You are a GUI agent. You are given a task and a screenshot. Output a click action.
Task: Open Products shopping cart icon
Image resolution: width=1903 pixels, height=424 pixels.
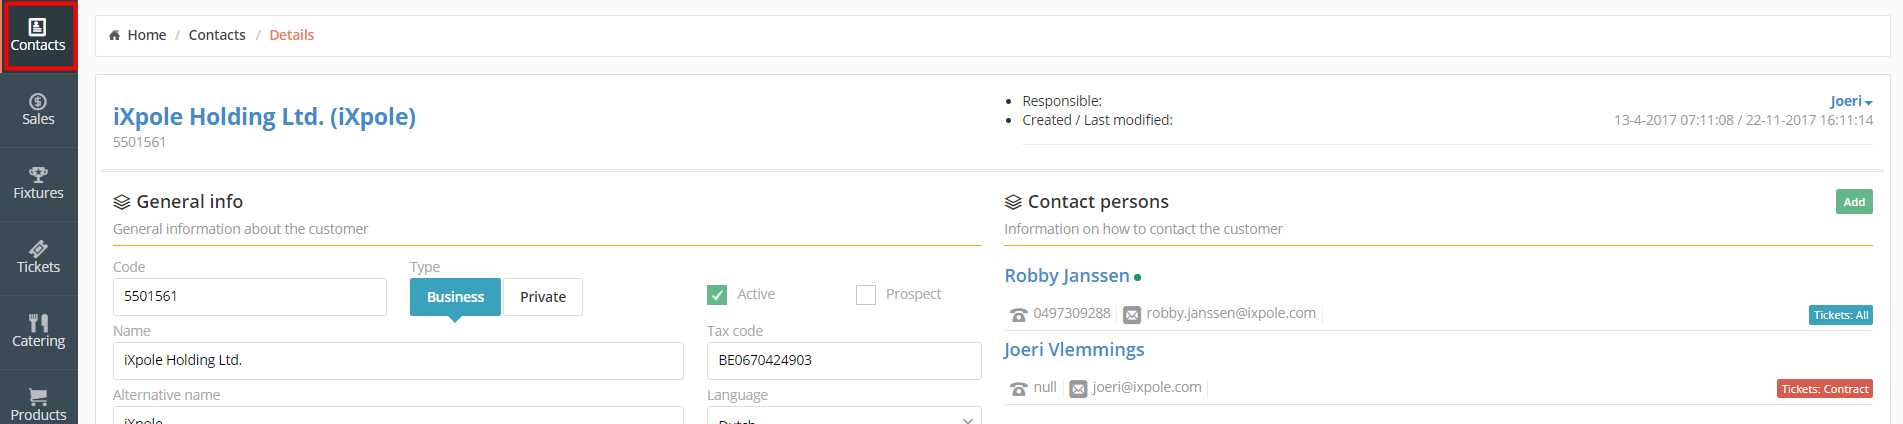[x=38, y=397]
